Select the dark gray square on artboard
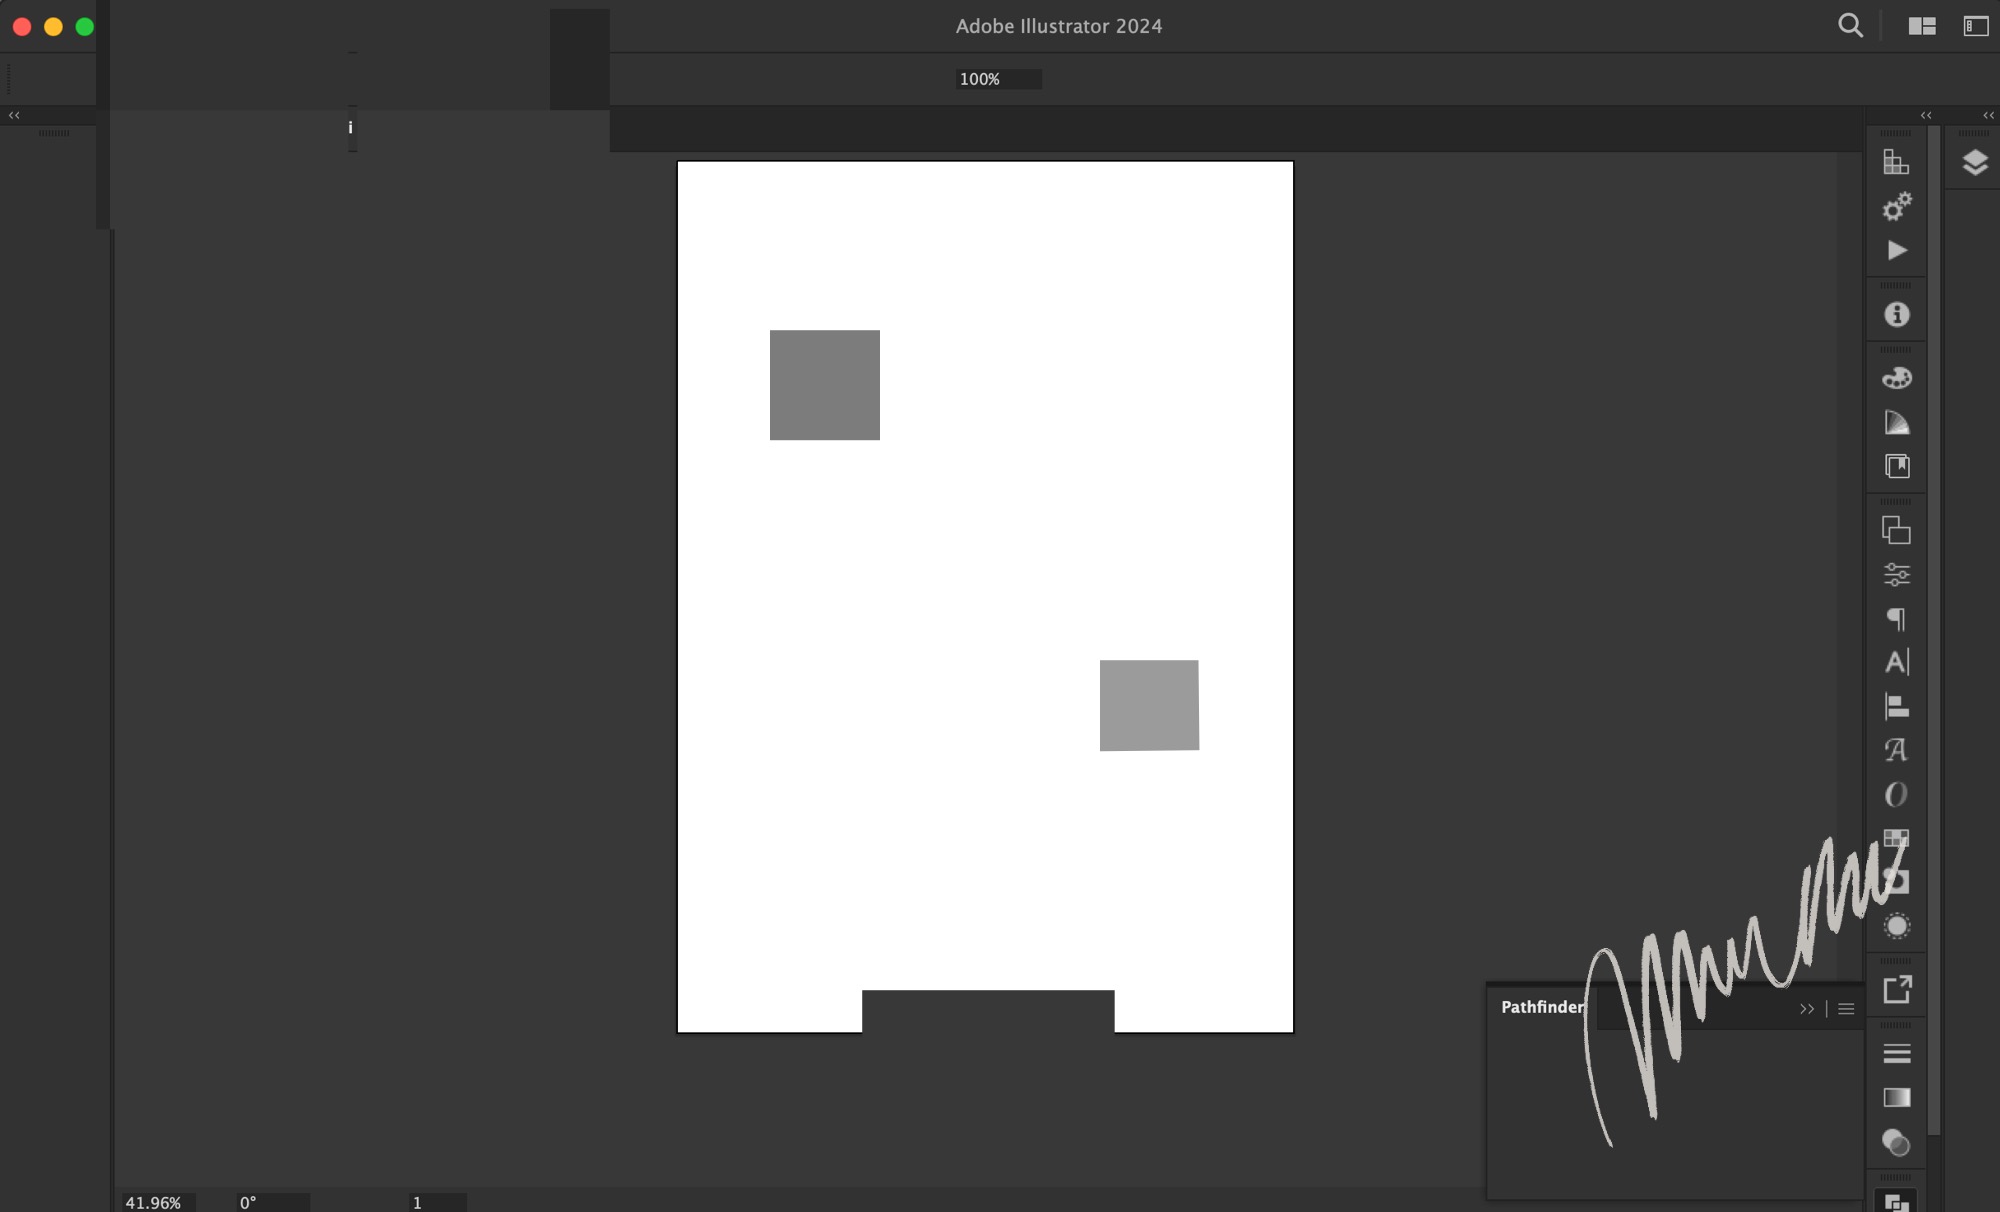The image size is (2000, 1212). (824, 385)
